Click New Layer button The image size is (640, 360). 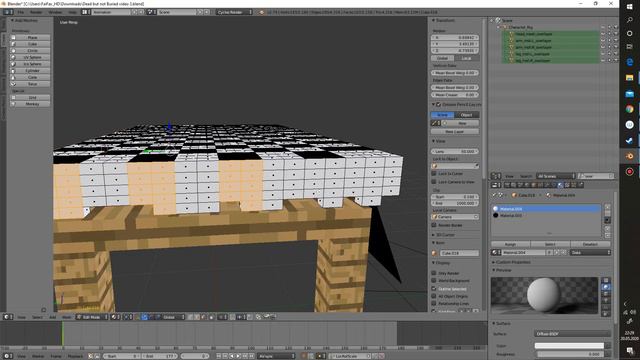click(455, 131)
